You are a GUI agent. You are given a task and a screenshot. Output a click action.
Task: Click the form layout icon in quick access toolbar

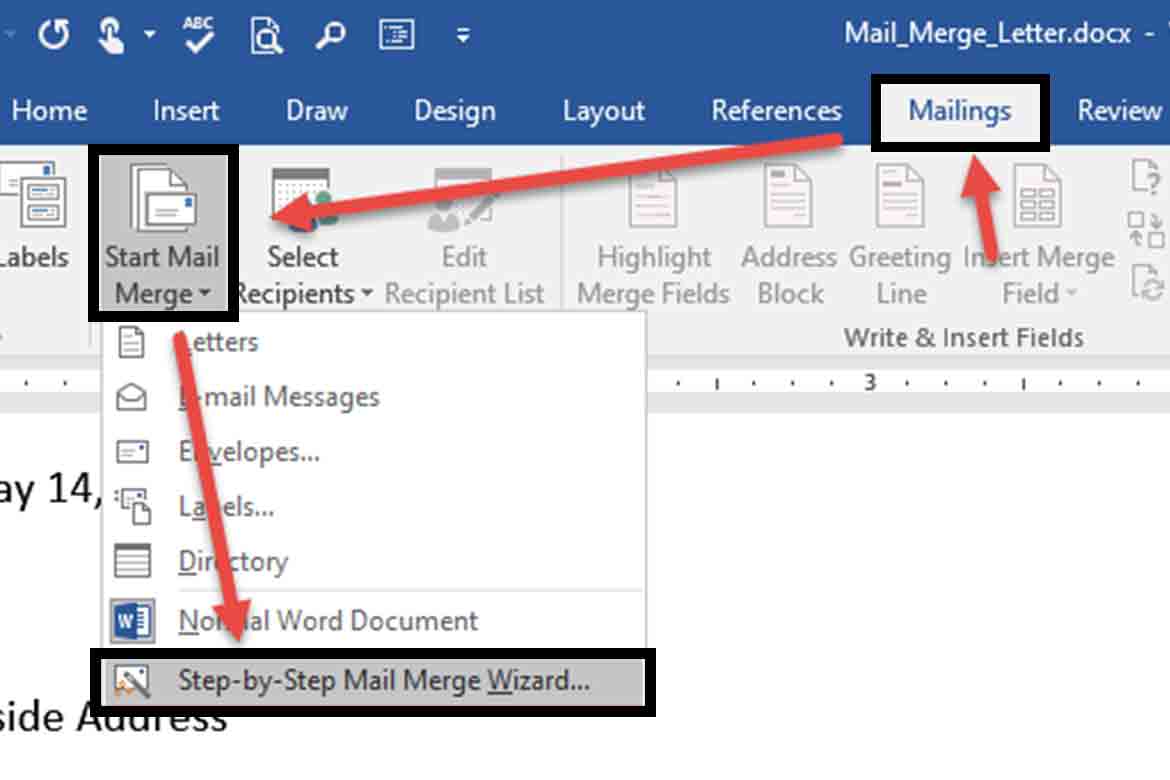396,34
